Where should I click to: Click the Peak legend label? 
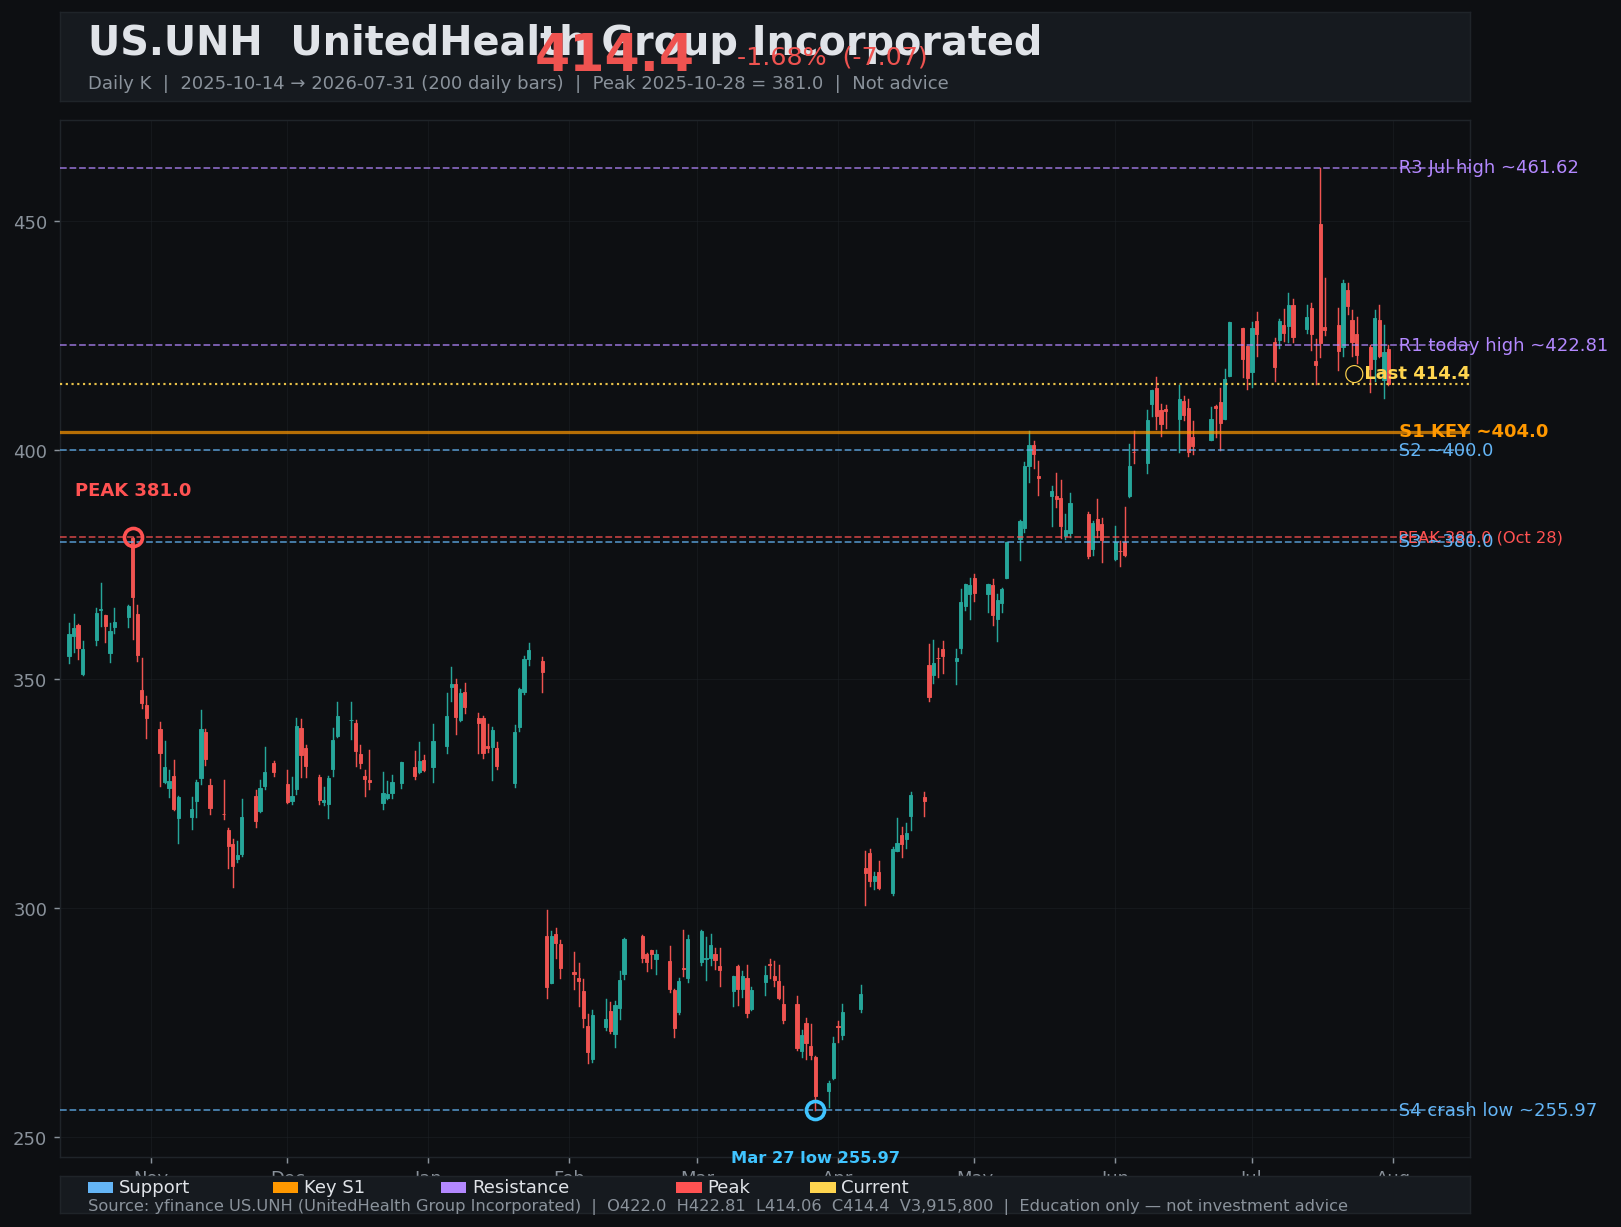pyautogui.click(x=729, y=1187)
